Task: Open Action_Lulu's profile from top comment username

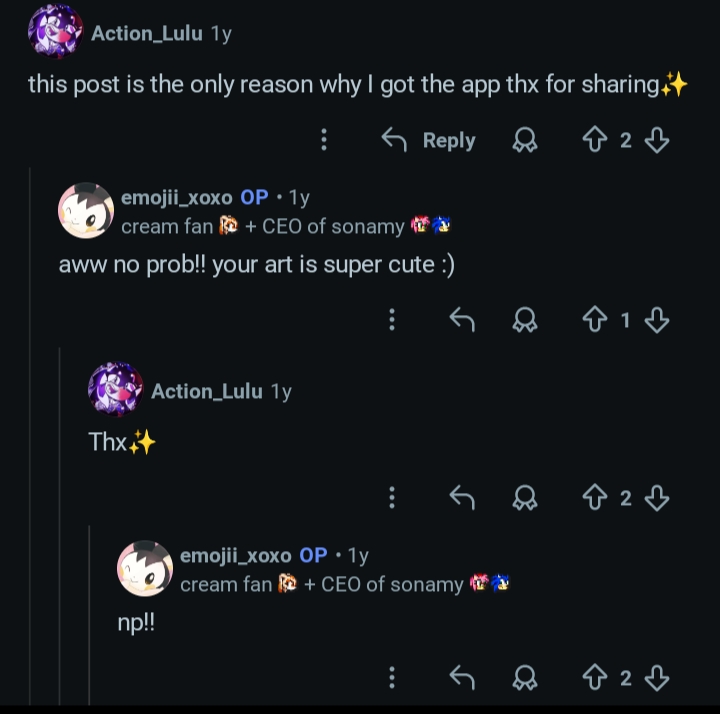Action: click(x=146, y=34)
